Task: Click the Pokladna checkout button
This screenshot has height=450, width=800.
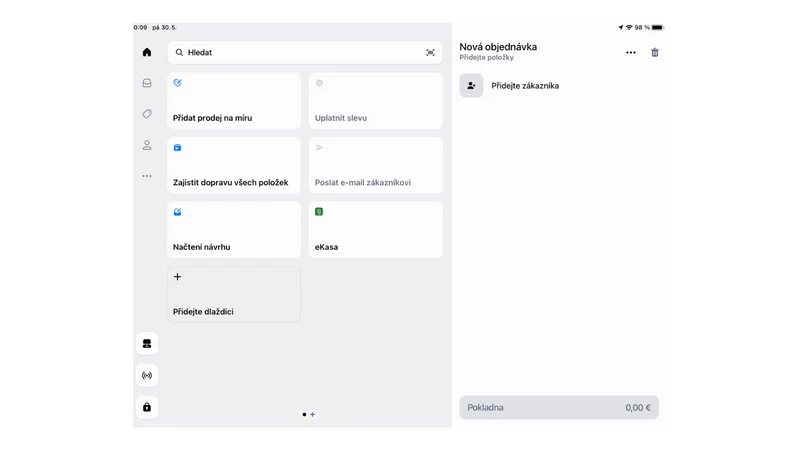Action: pyautogui.click(x=559, y=408)
